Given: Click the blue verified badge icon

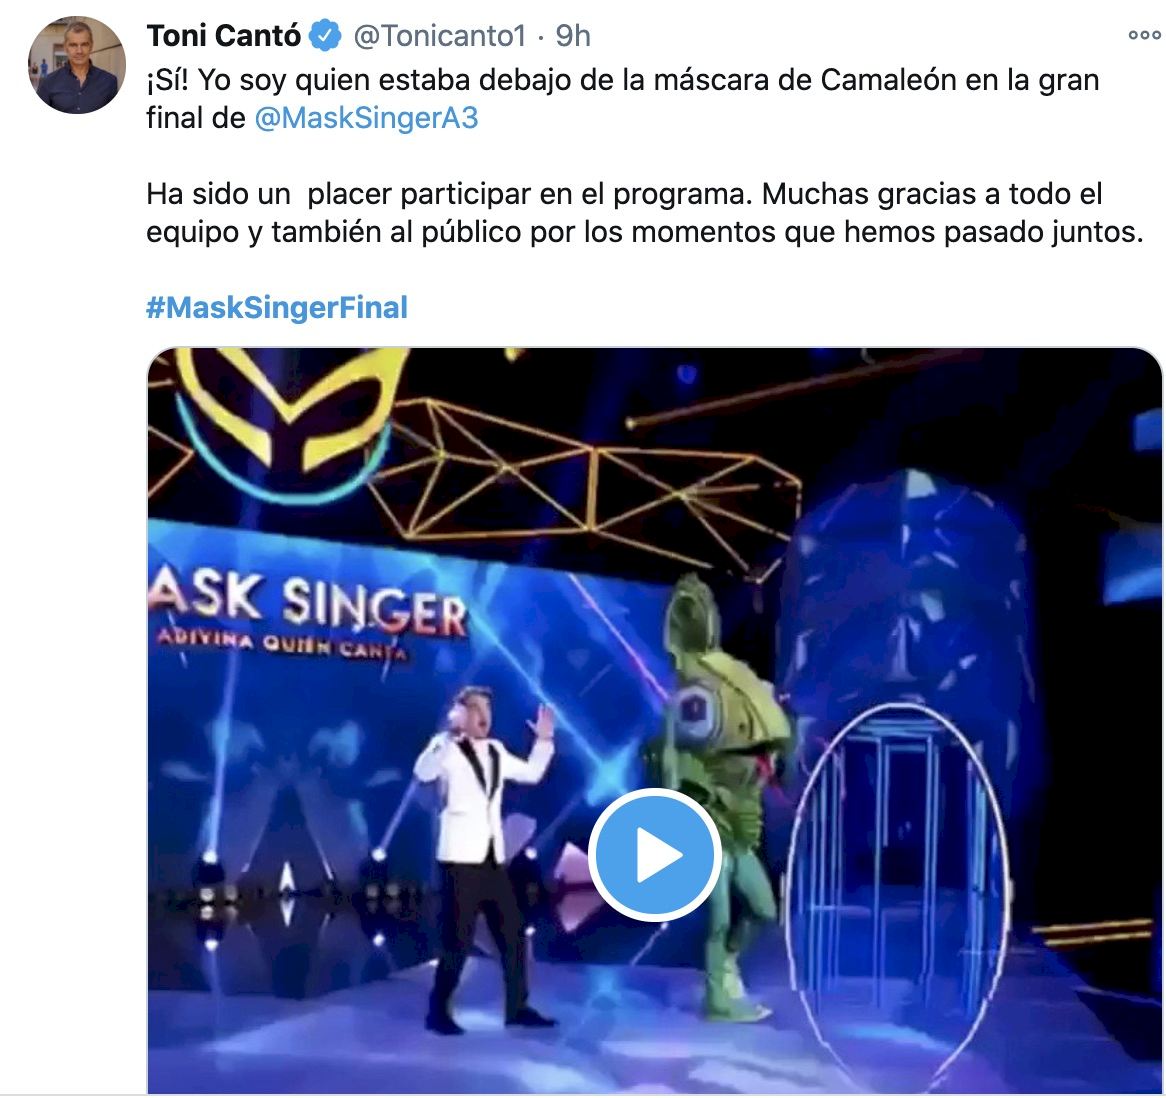Looking at the screenshot, I should [x=325, y=36].
